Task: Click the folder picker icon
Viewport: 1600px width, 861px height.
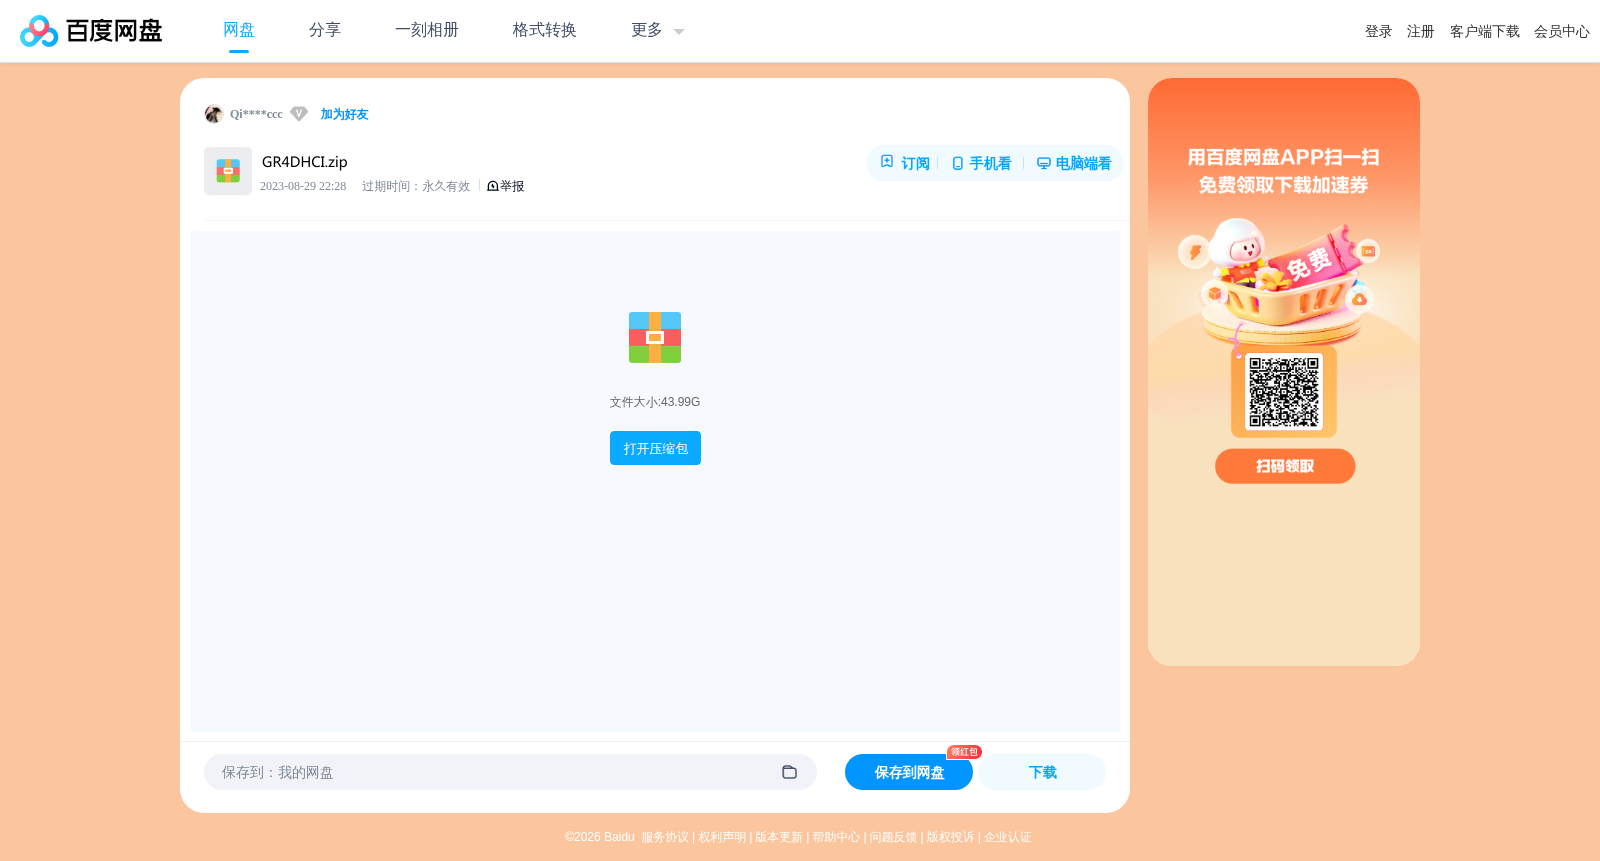Action: point(789,772)
